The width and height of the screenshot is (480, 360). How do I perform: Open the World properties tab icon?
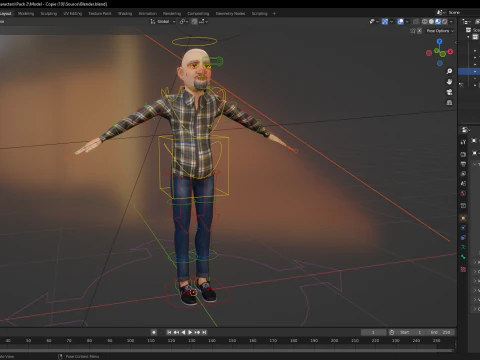(x=463, y=193)
